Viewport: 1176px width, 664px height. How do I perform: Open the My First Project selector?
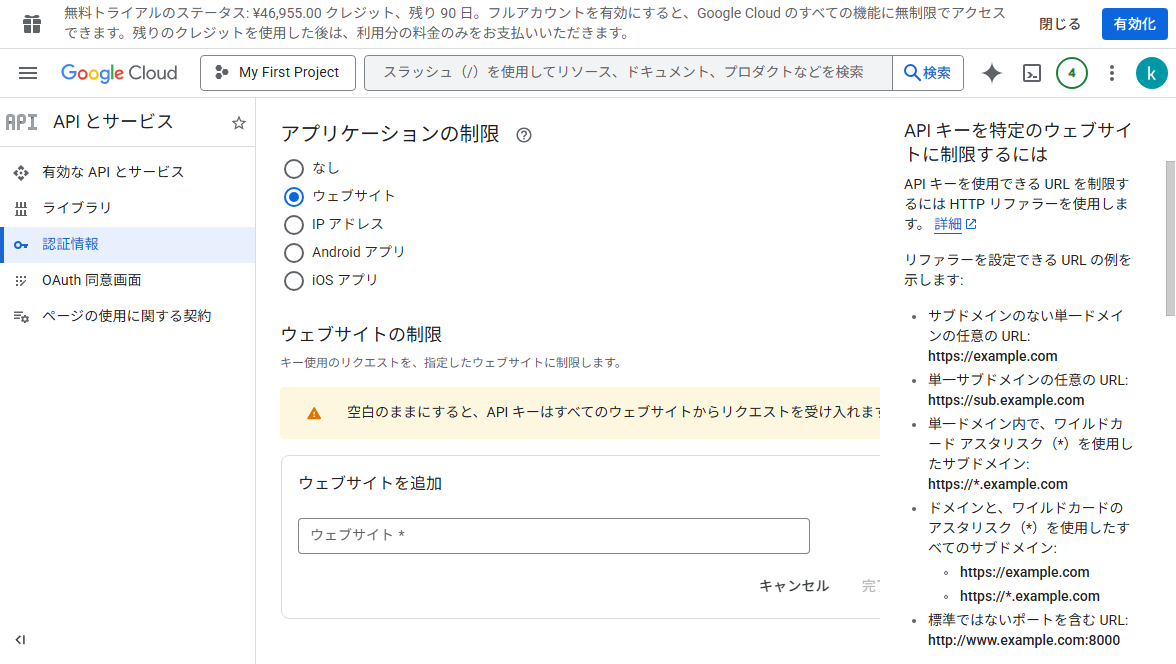[x=277, y=73]
